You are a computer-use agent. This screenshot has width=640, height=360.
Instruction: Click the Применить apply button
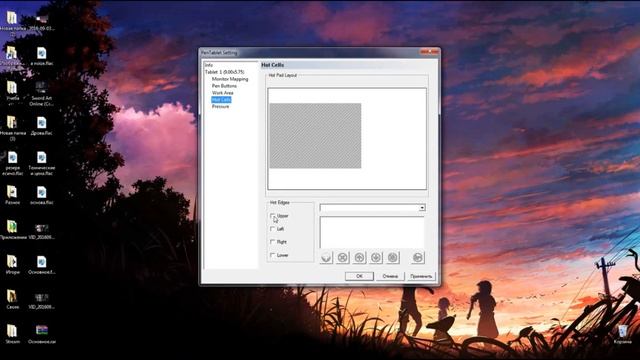(x=421, y=276)
